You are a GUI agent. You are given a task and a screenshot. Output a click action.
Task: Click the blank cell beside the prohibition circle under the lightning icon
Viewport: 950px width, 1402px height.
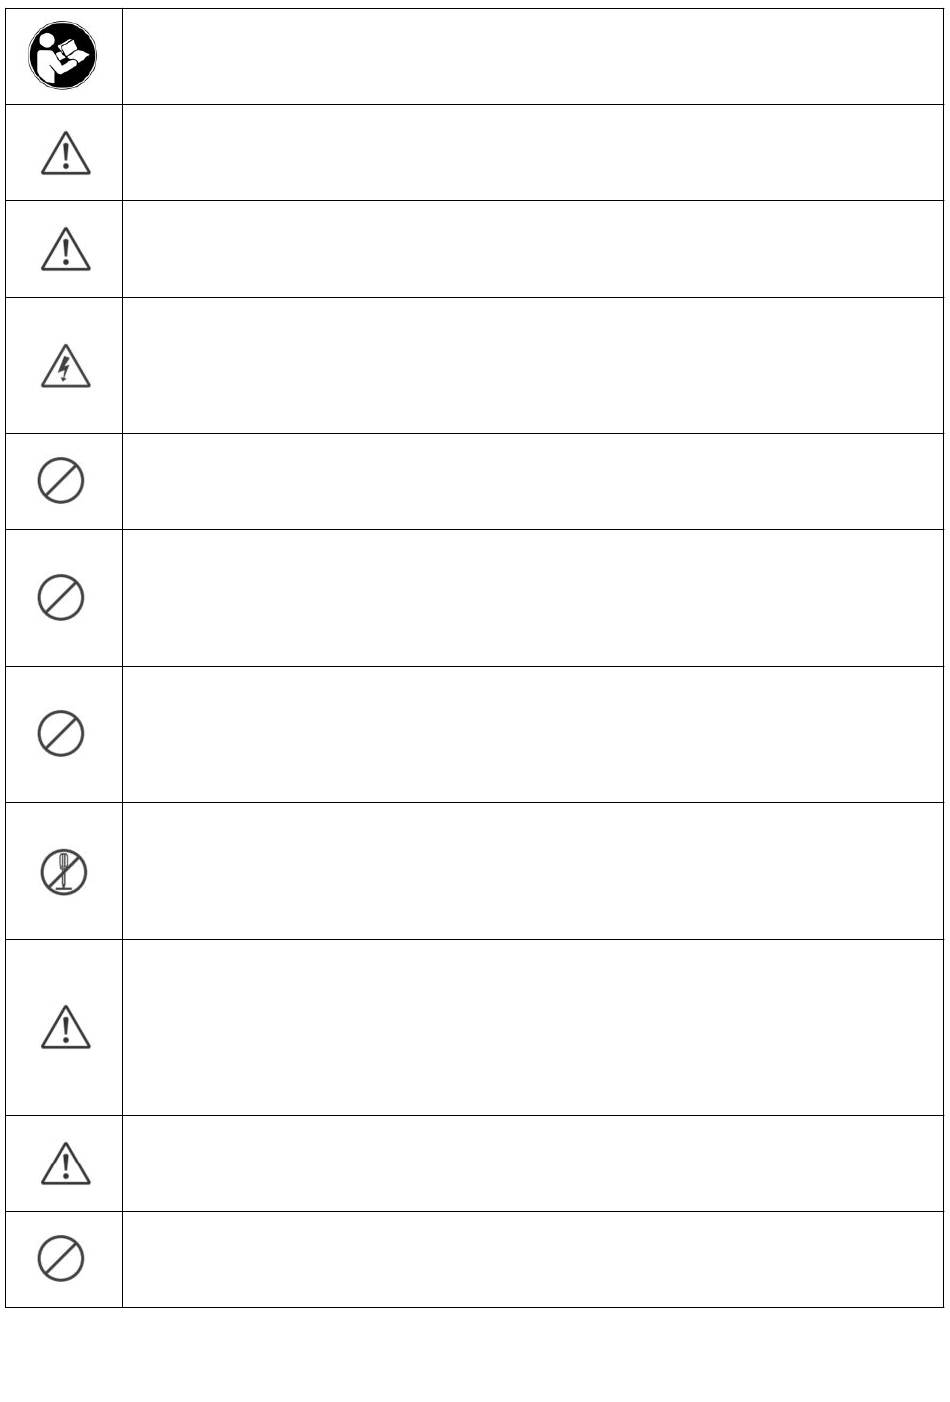pos(532,481)
